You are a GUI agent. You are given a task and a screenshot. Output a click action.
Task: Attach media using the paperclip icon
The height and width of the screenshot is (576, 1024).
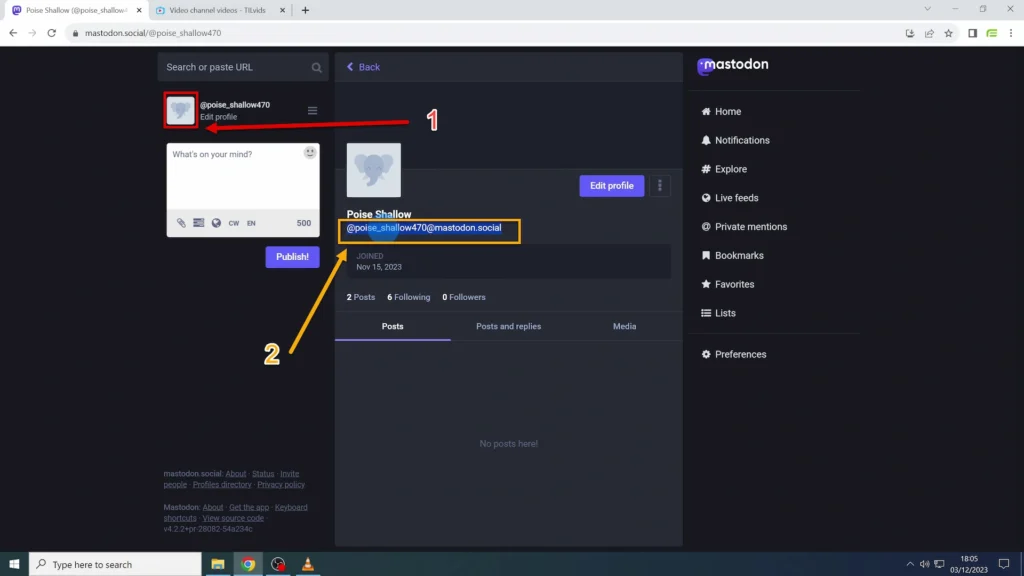181,223
